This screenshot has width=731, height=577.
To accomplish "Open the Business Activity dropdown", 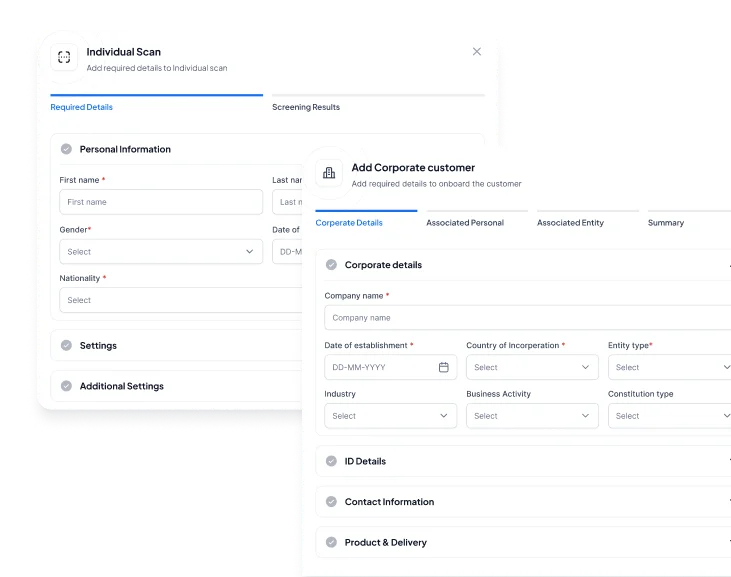I will (532, 415).
